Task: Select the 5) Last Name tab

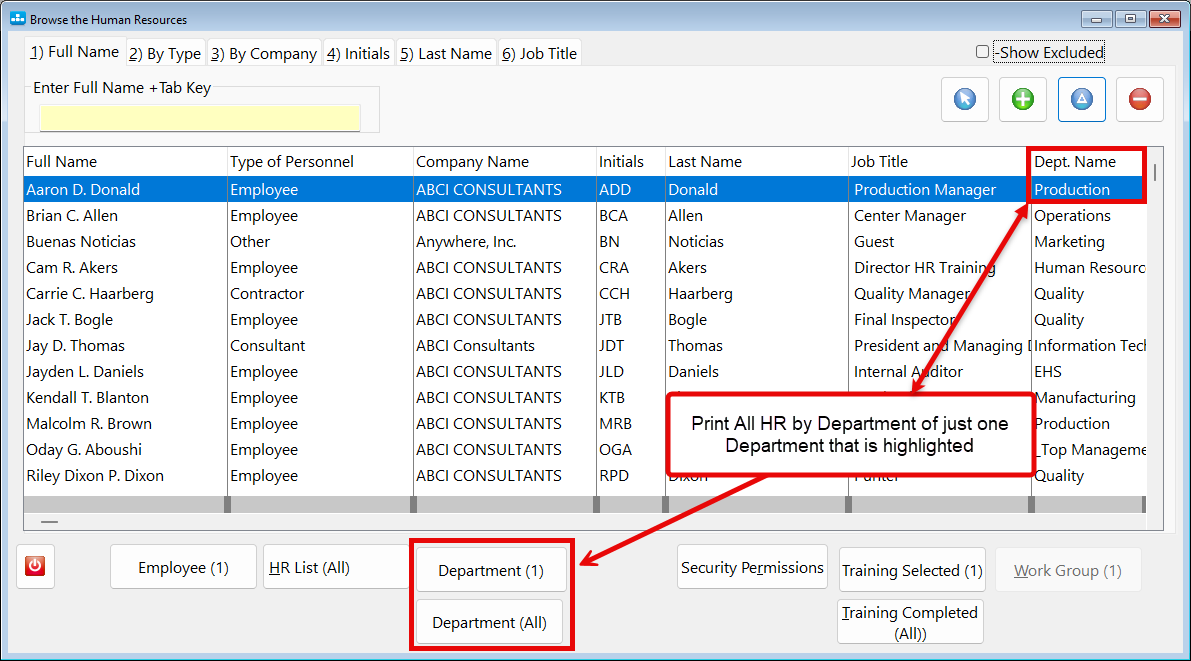Action: click(446, 53)
